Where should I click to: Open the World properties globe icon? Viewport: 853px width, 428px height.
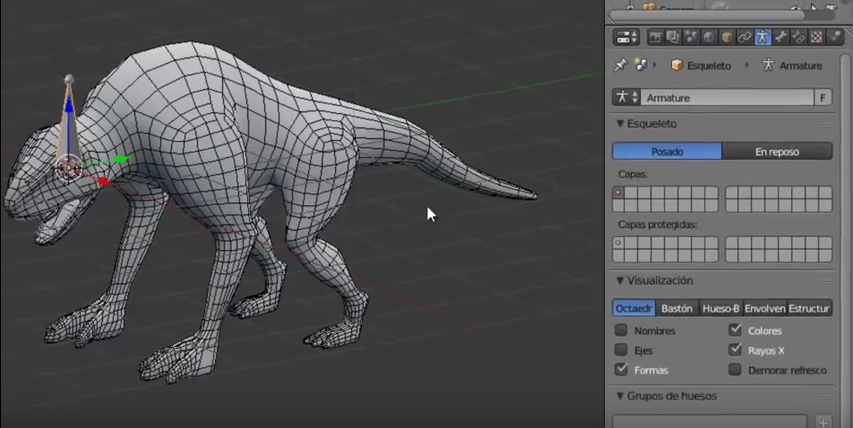(x=709, y=37)
